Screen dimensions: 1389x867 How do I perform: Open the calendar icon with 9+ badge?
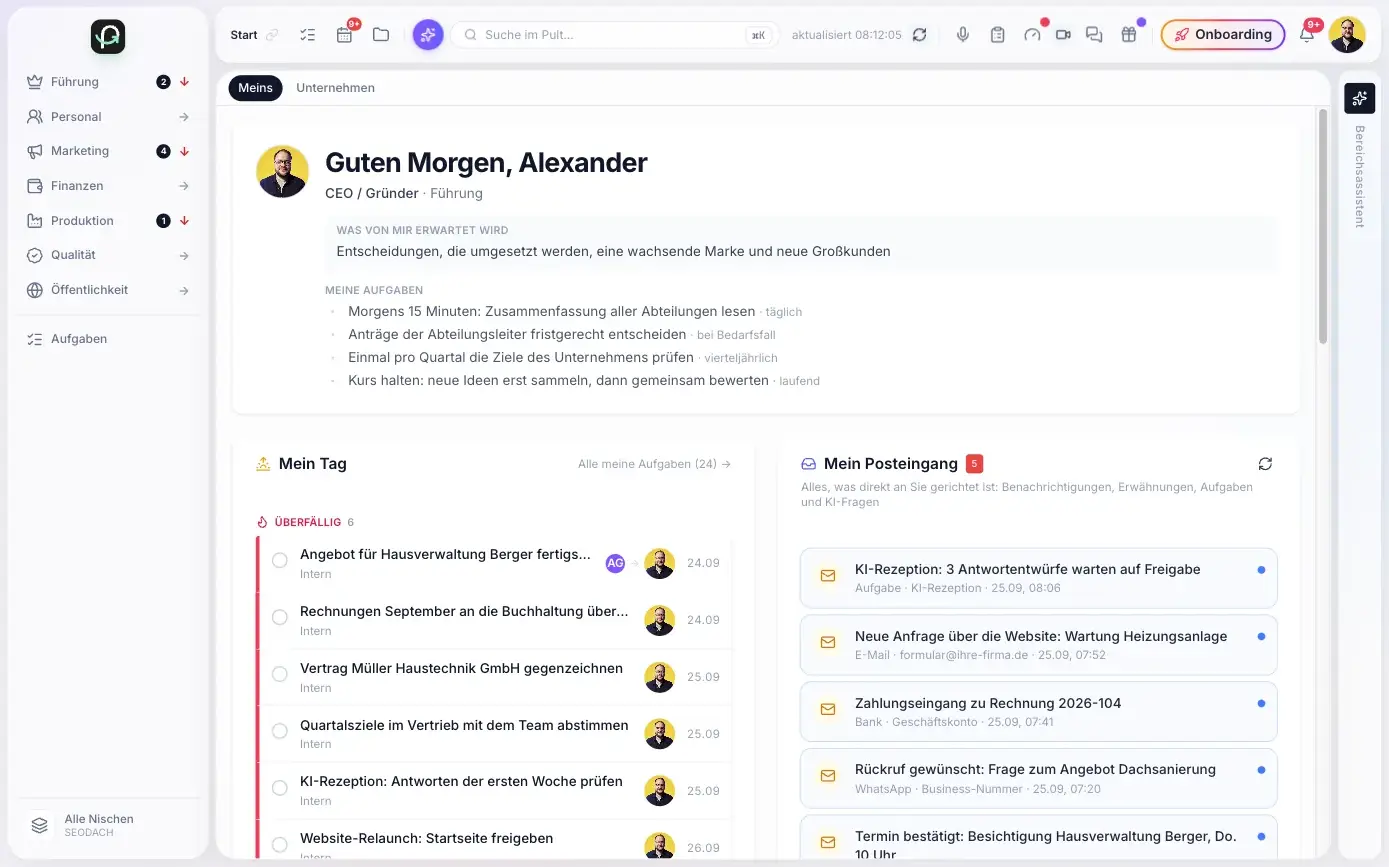click(345, 35)
